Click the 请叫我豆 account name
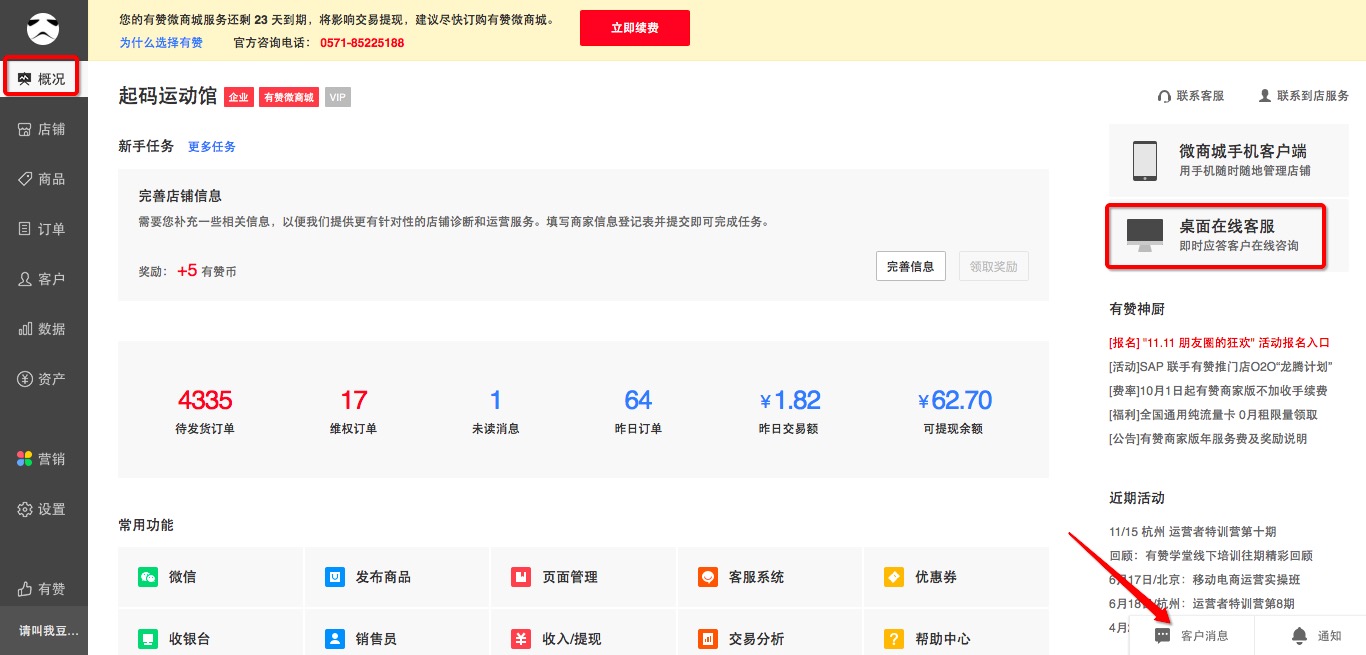The image size is (1366, 655). [x=48, y=631]
